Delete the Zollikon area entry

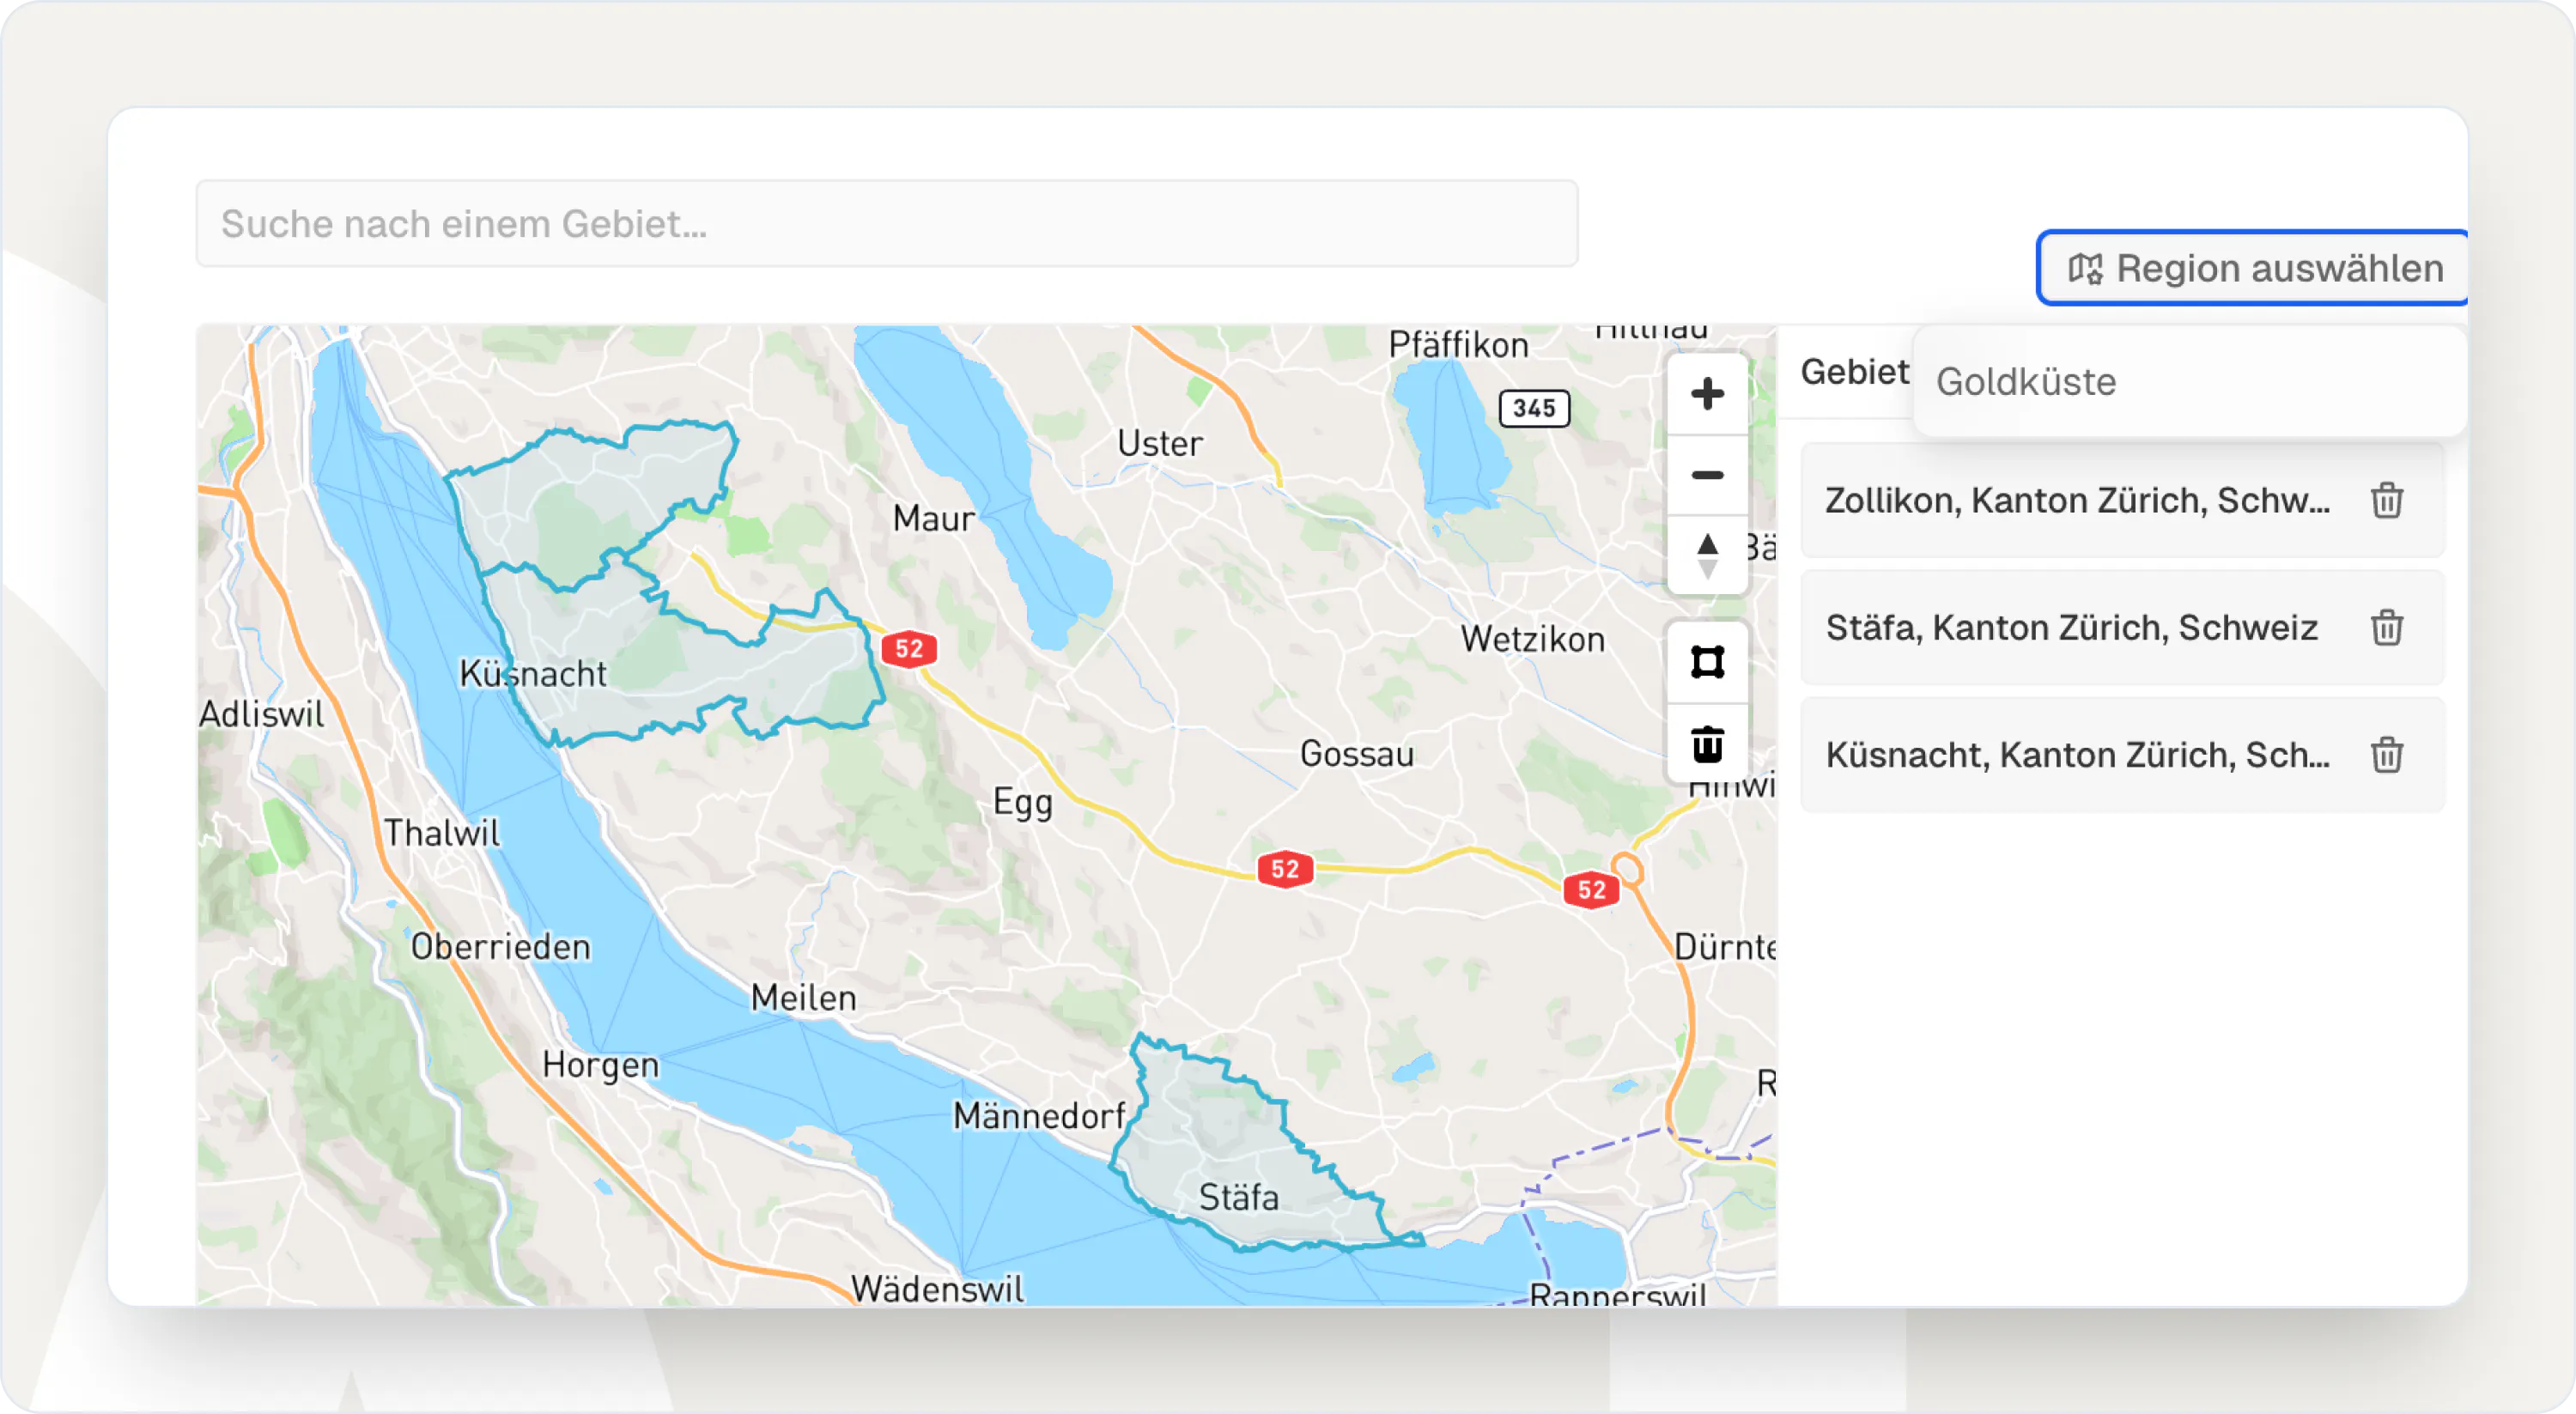[x=2386, y=500]
